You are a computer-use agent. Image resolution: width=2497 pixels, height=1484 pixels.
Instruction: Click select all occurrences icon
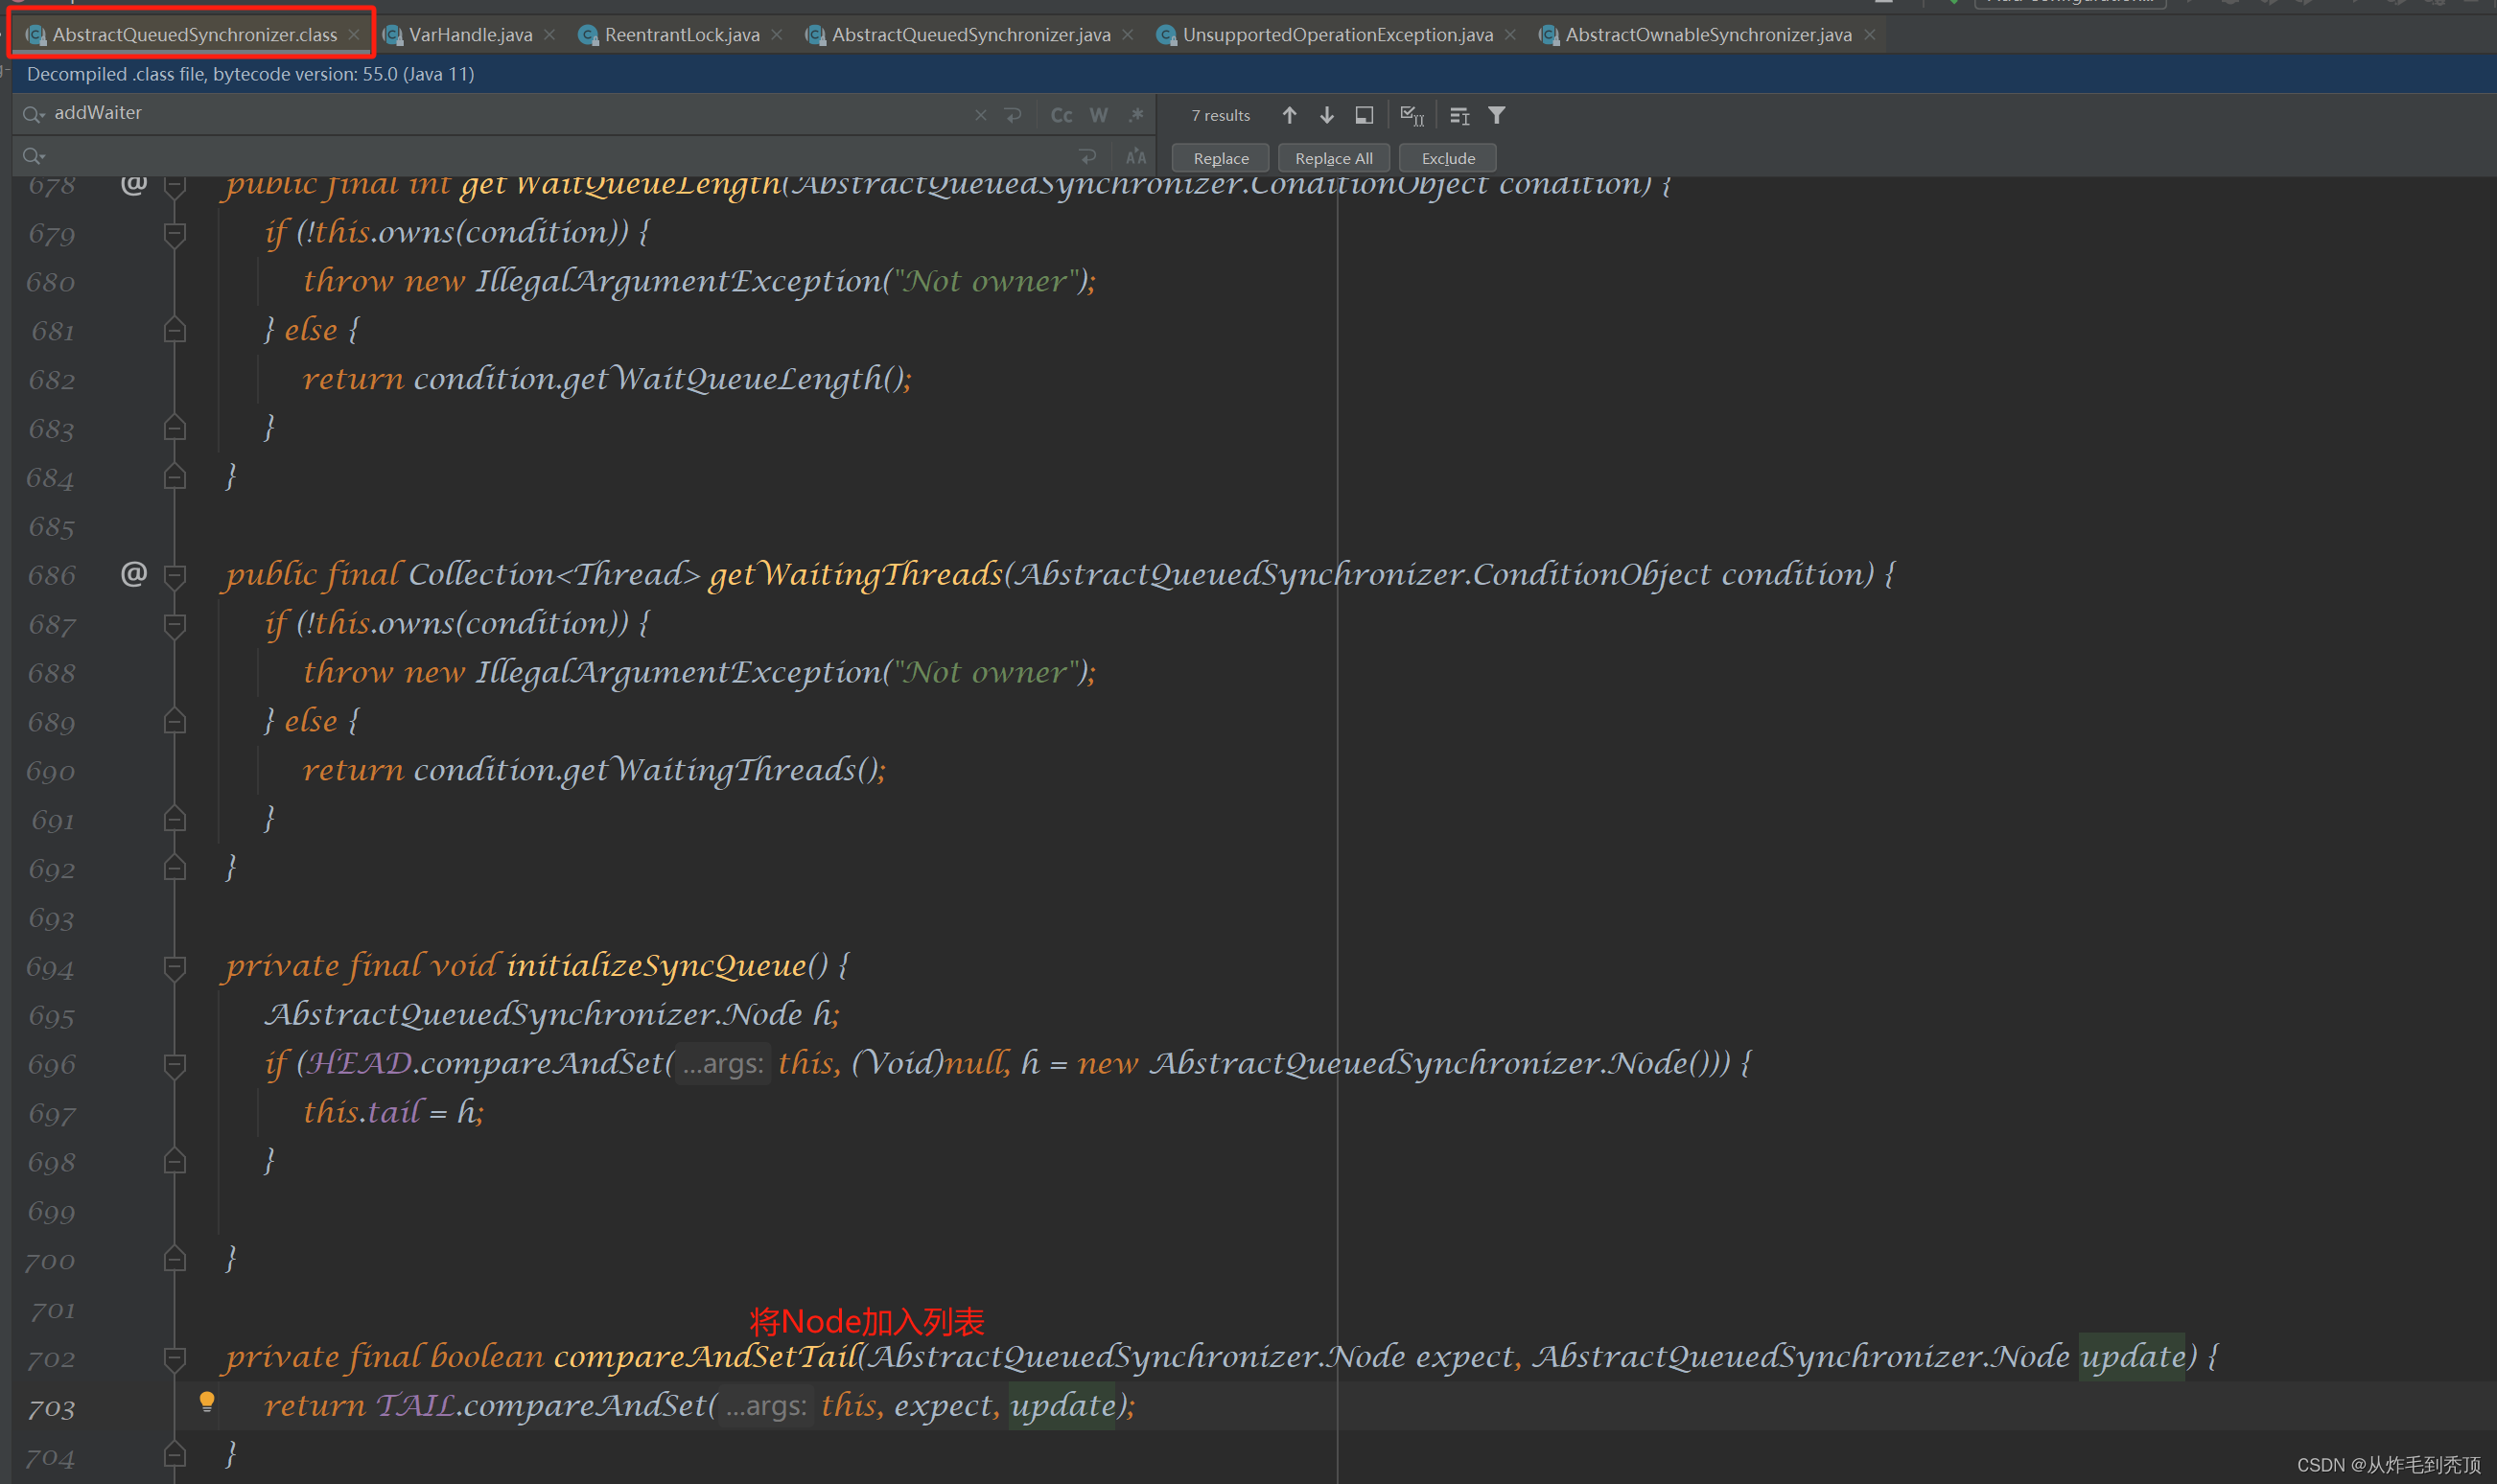(x=1411, y=115)
